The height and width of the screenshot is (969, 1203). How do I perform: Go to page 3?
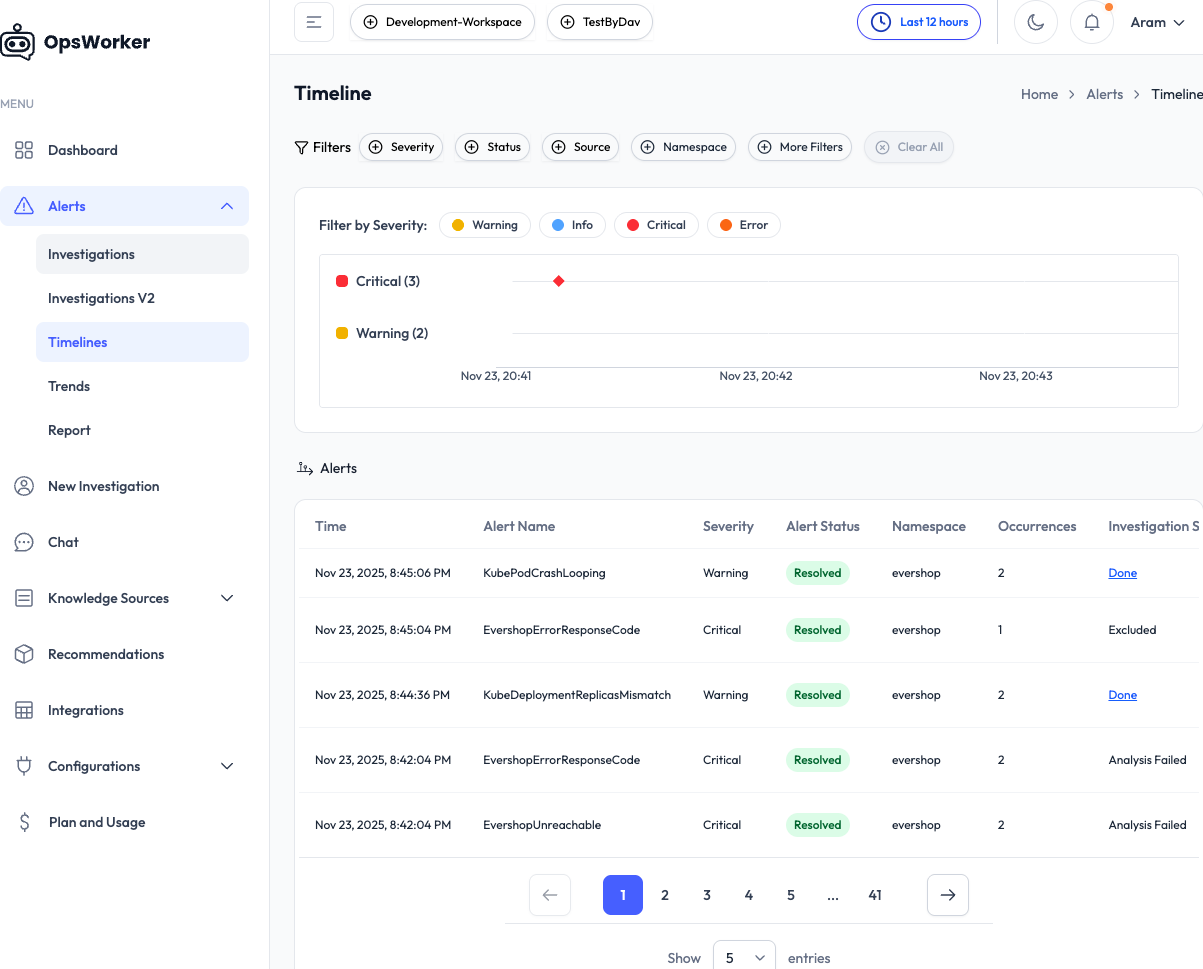point(707,895)
